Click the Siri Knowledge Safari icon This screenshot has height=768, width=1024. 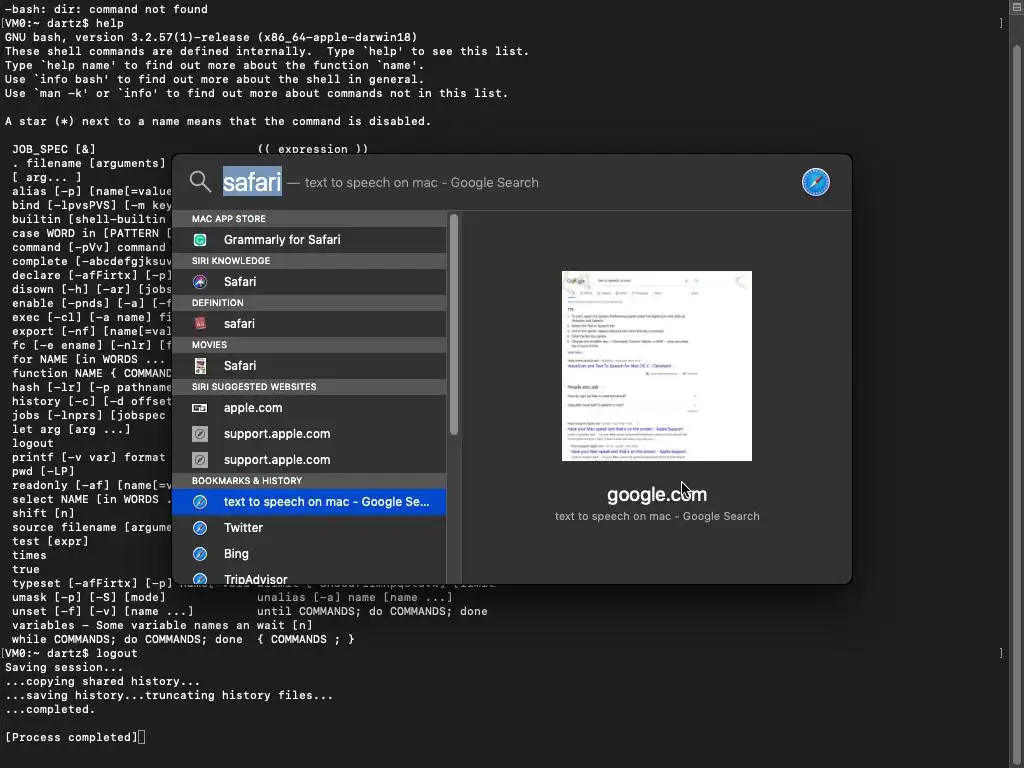tap(200, 281)
